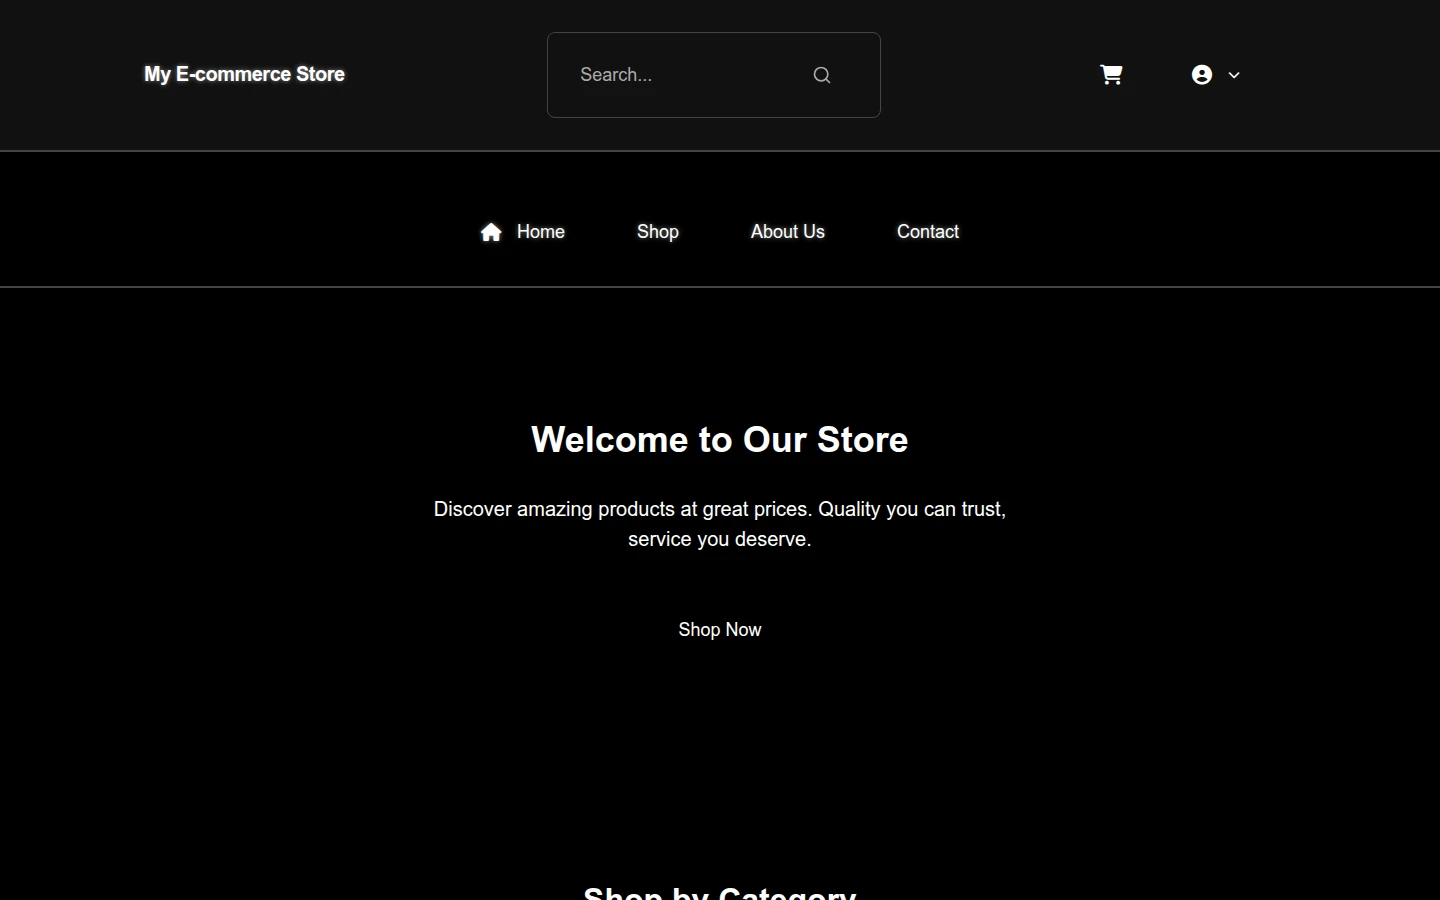
Task: Navigate to the Contact page
Action: (928, 232)
